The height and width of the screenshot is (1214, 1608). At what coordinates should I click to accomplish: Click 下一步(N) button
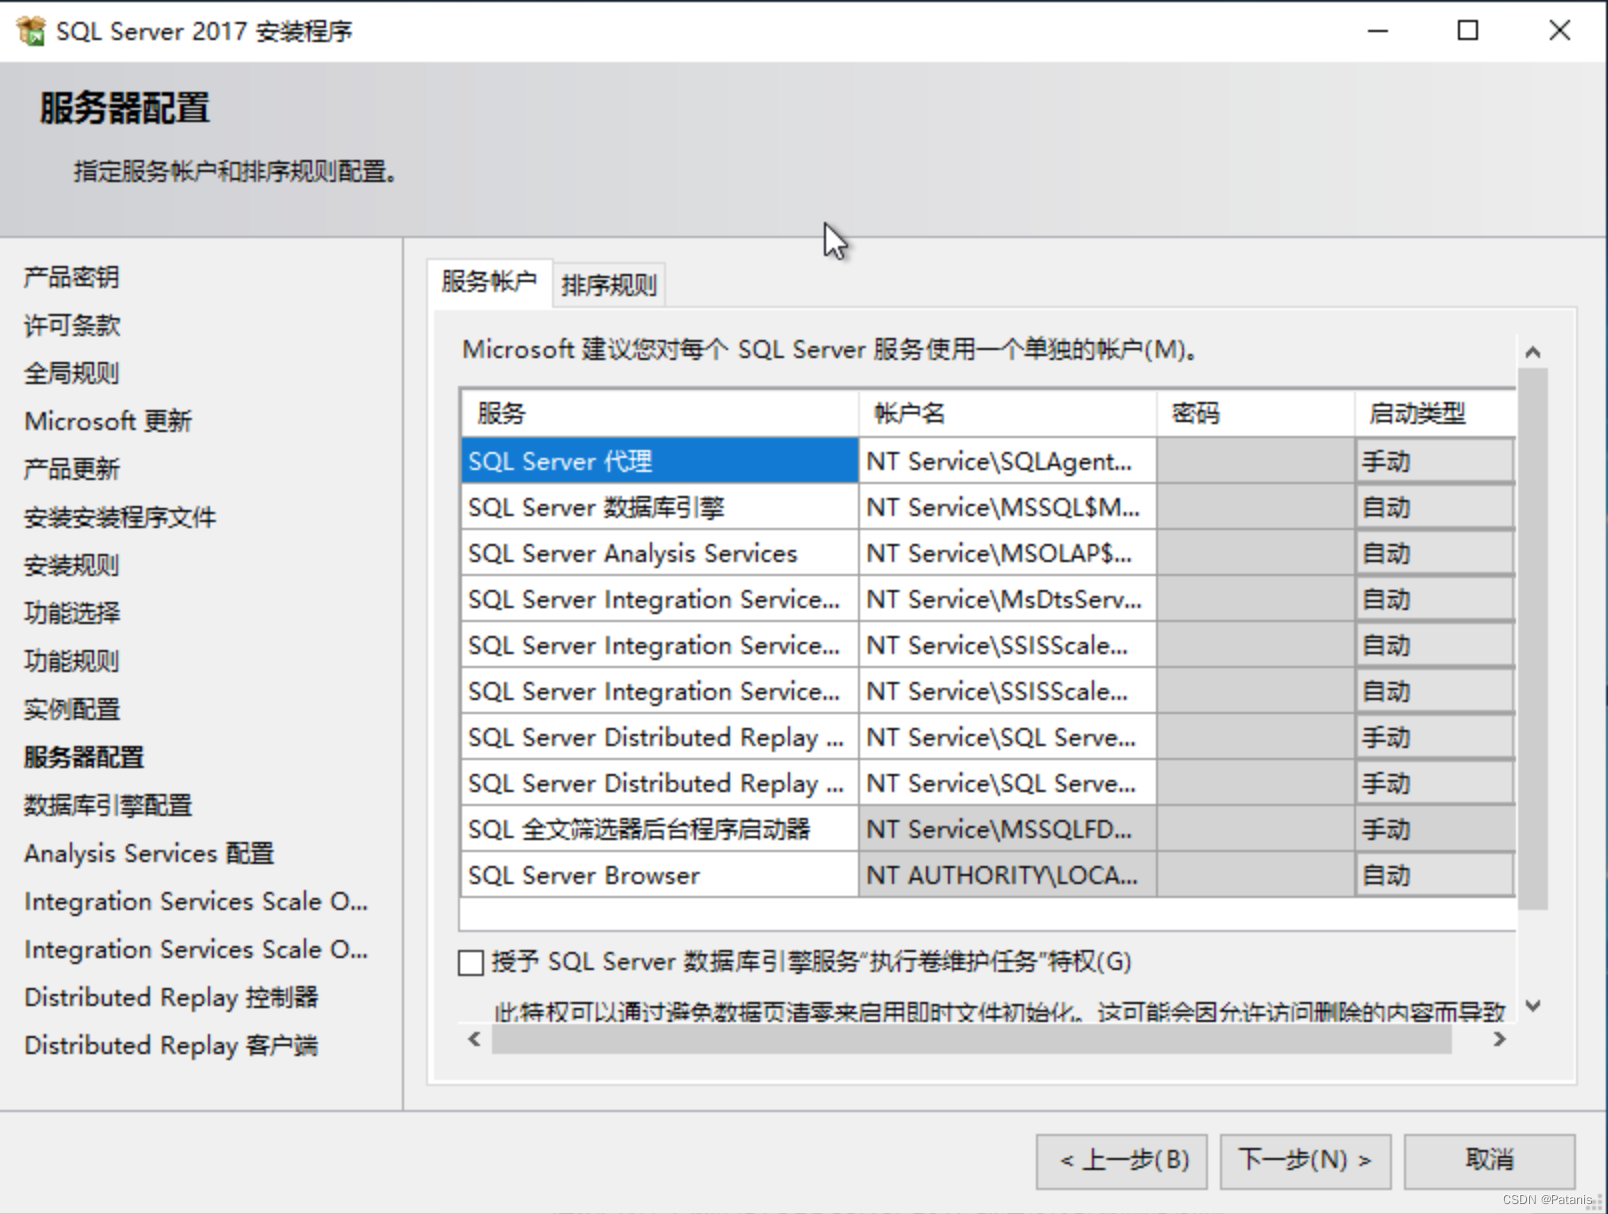coord(1305,1161)
